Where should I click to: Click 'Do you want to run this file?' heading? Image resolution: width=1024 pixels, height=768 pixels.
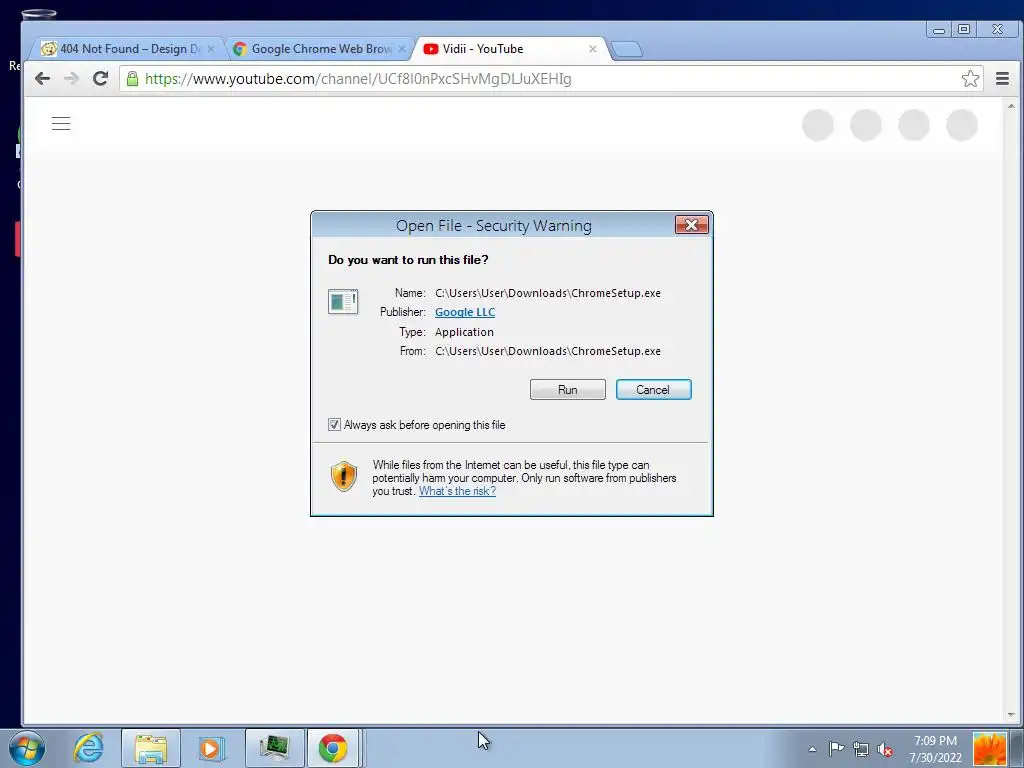tap(408, 260)
